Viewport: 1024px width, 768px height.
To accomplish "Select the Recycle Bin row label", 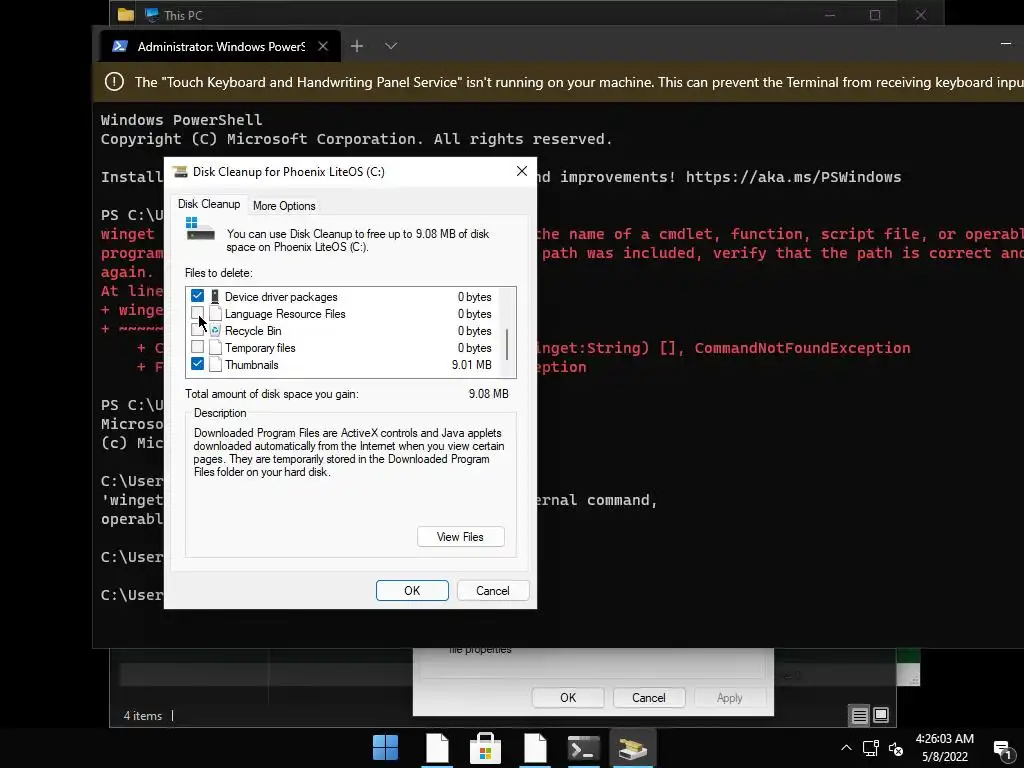I will point(253,330).
